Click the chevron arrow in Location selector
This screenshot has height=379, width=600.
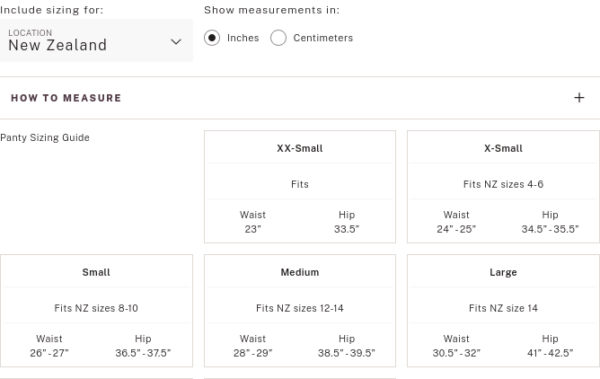tap(176, 41)
